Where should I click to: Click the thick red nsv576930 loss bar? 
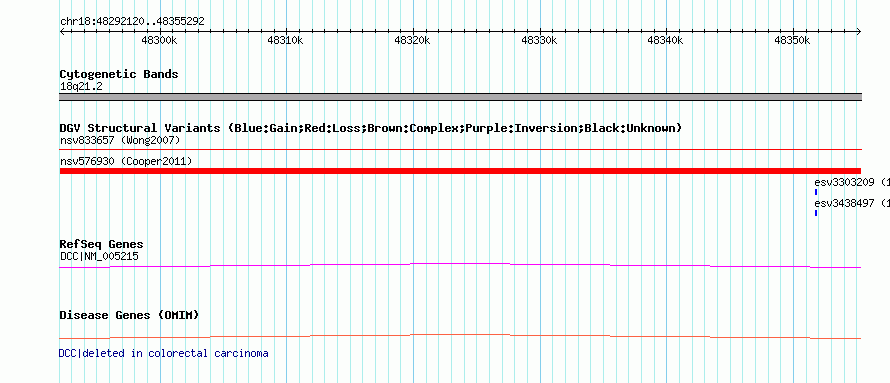click(x=460, y=171)
